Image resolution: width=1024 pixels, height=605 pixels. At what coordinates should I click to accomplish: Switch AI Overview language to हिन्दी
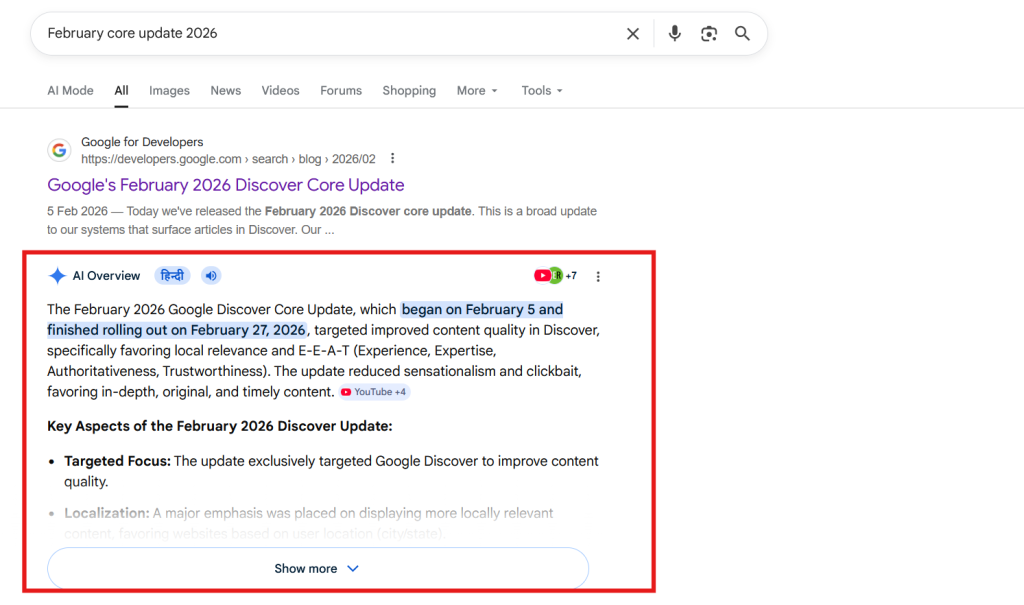pos(172,276)
